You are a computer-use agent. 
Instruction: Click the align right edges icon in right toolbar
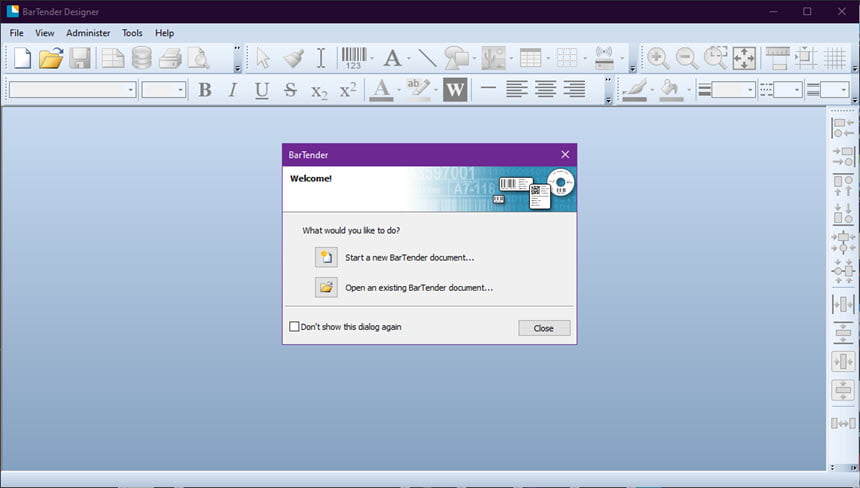point(843,156)
